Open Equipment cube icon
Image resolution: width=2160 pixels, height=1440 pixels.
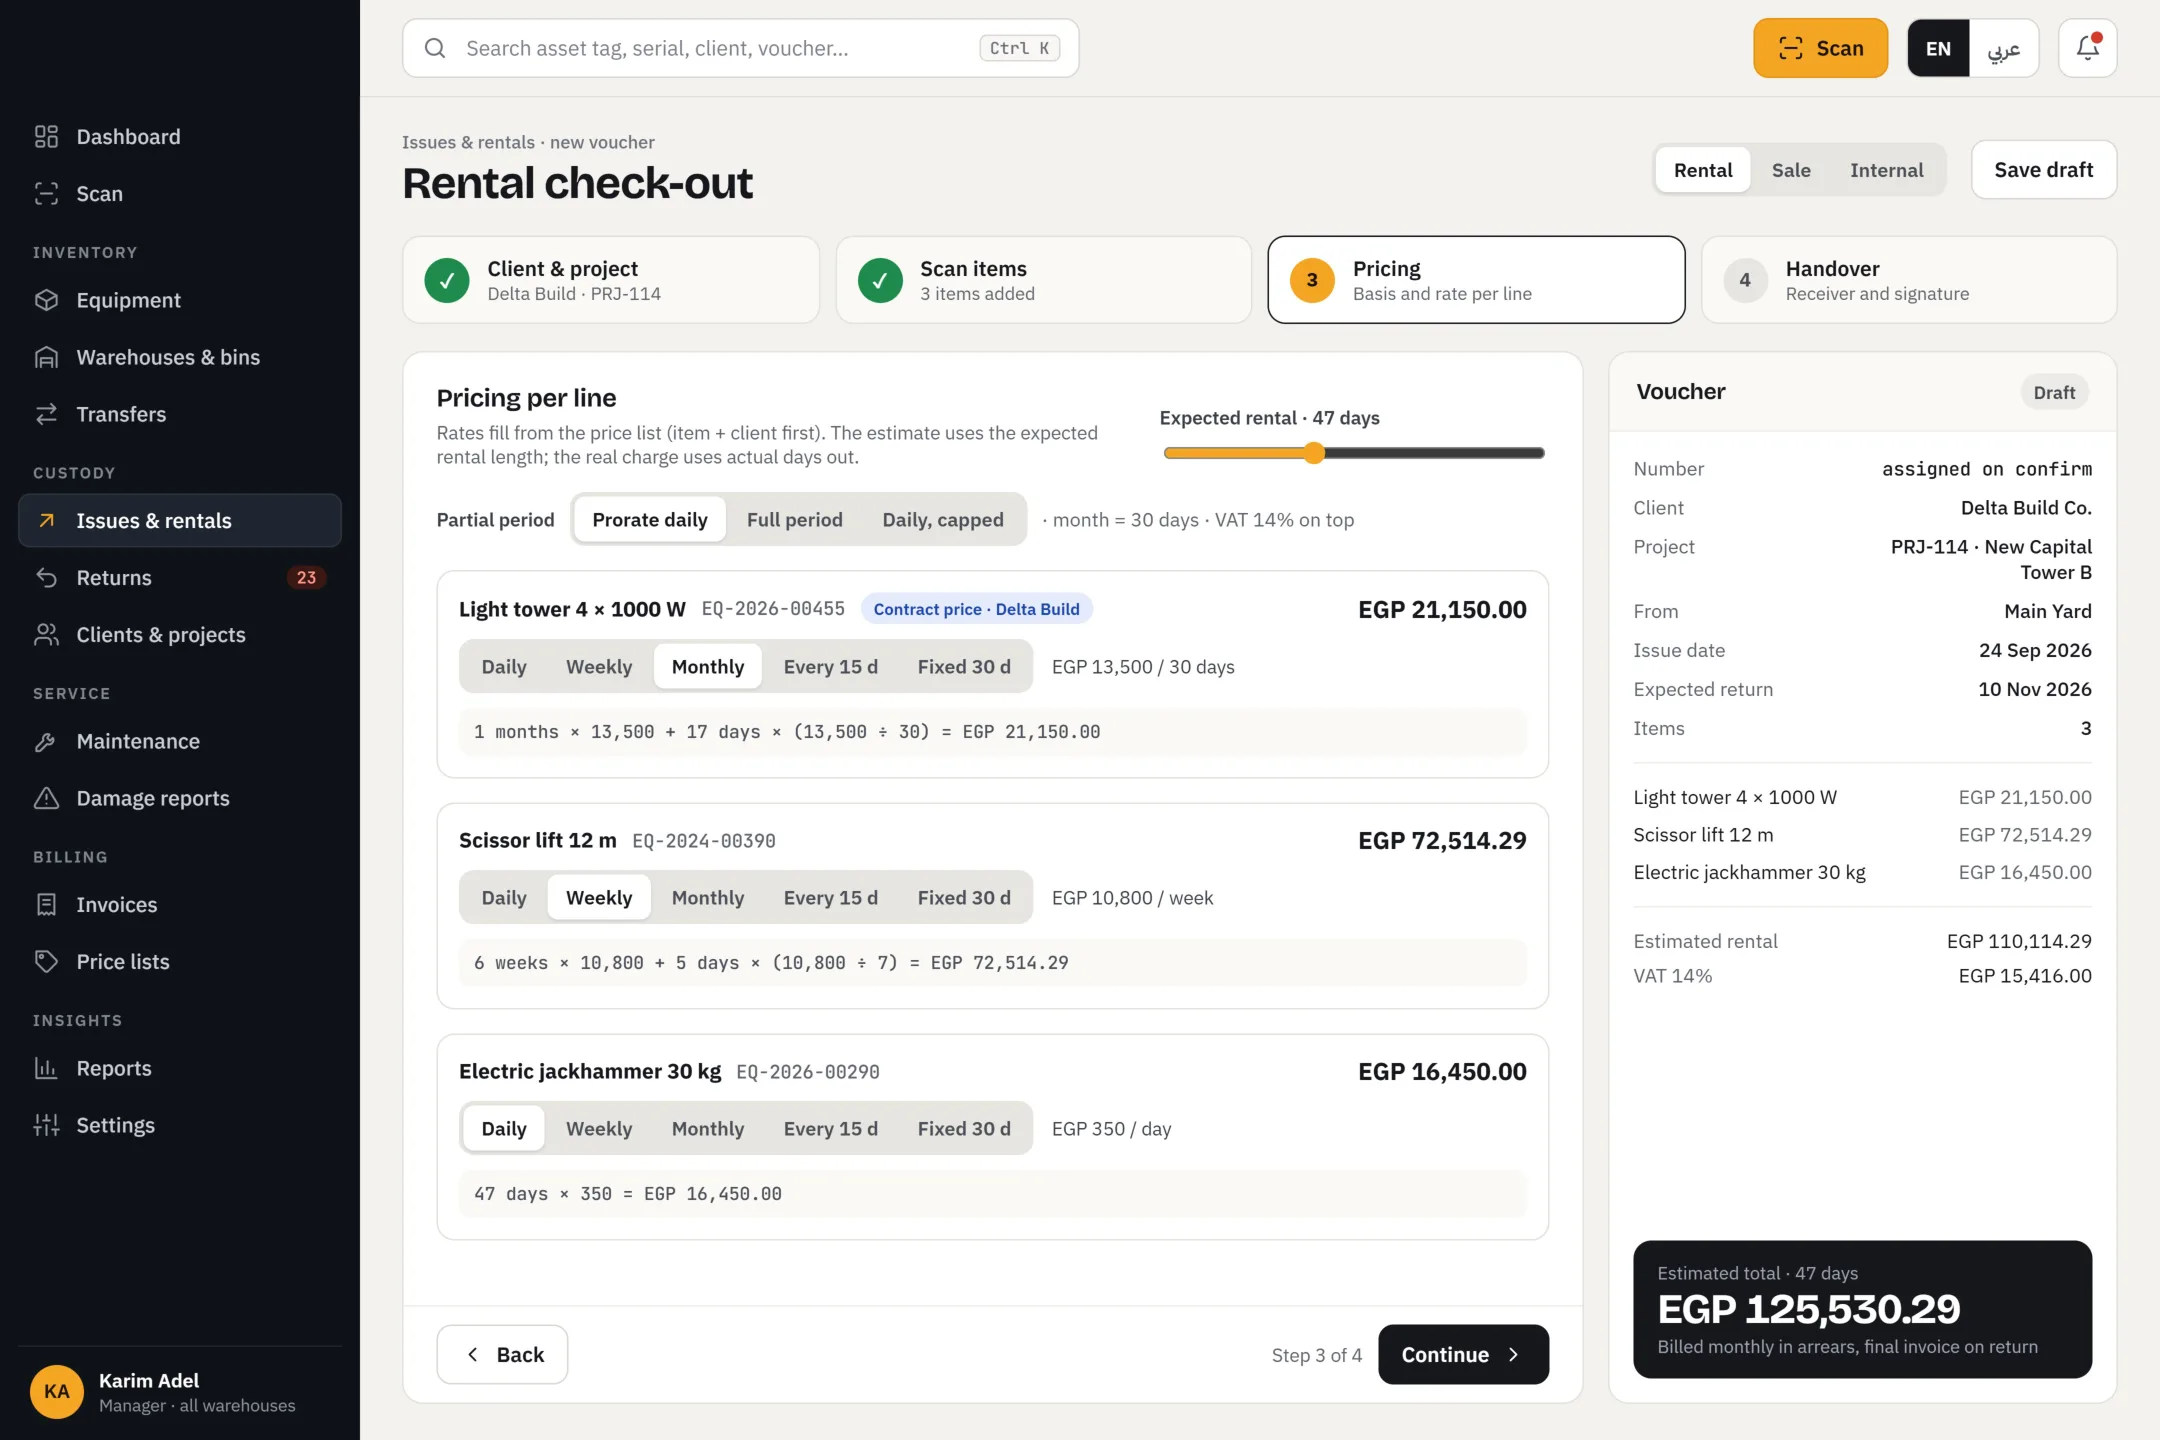[46, 300]
